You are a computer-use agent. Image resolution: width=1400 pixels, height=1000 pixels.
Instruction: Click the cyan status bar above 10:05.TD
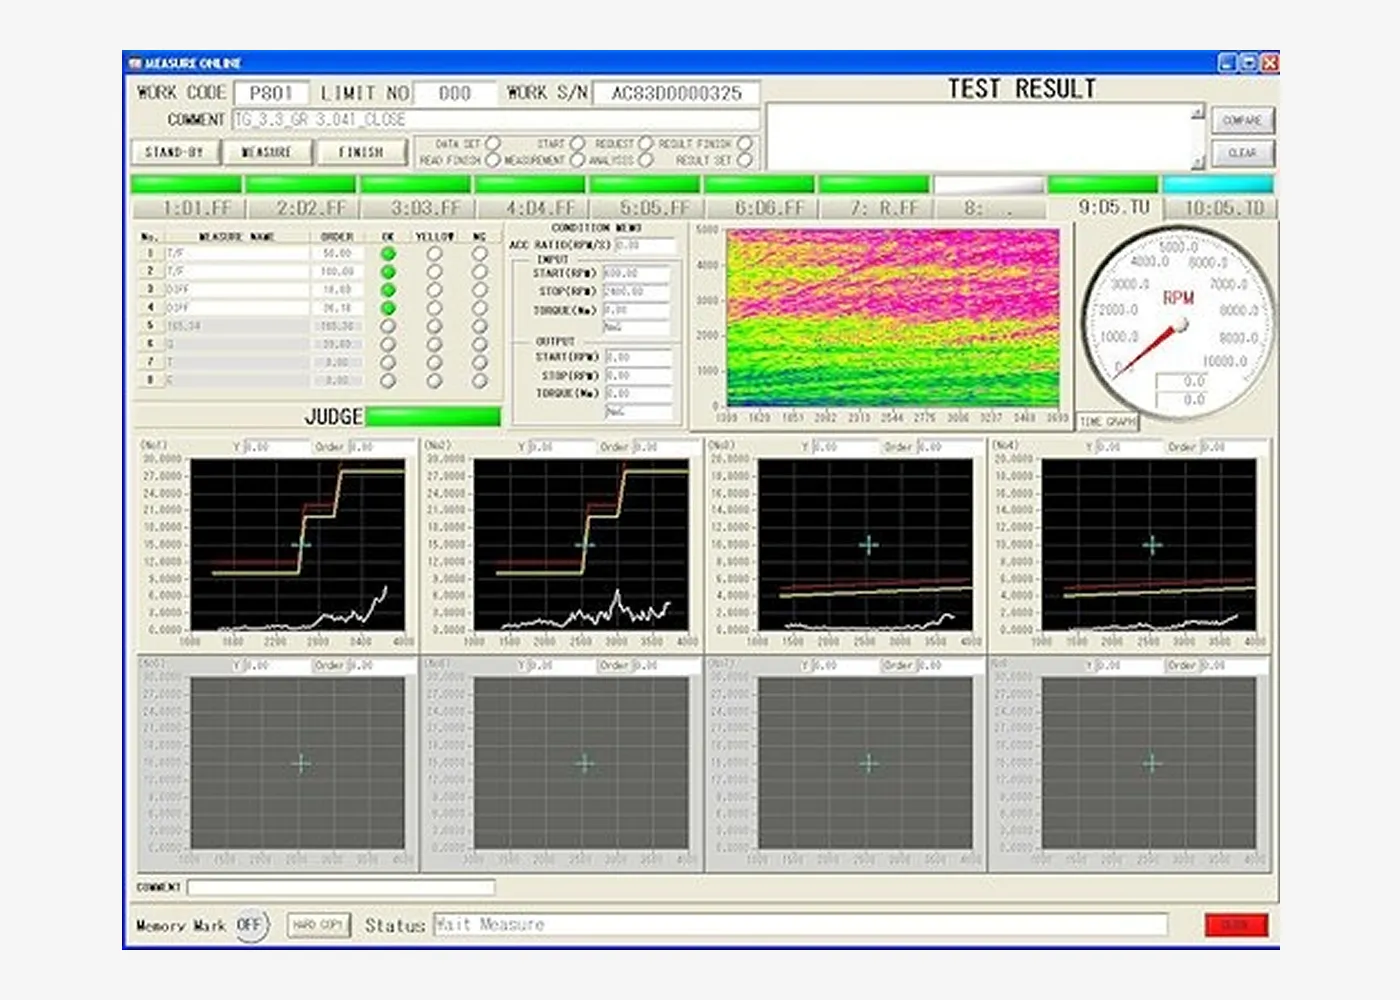1217,185
